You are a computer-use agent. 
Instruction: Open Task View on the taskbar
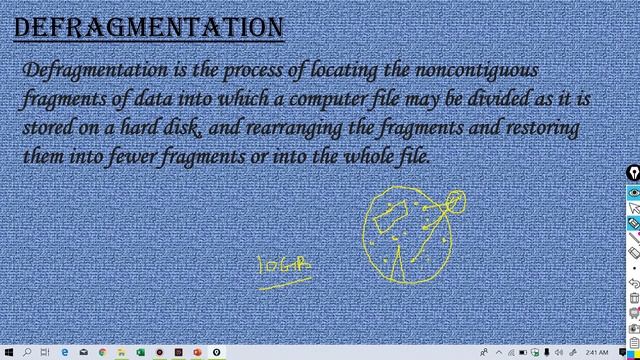(45, 352)
